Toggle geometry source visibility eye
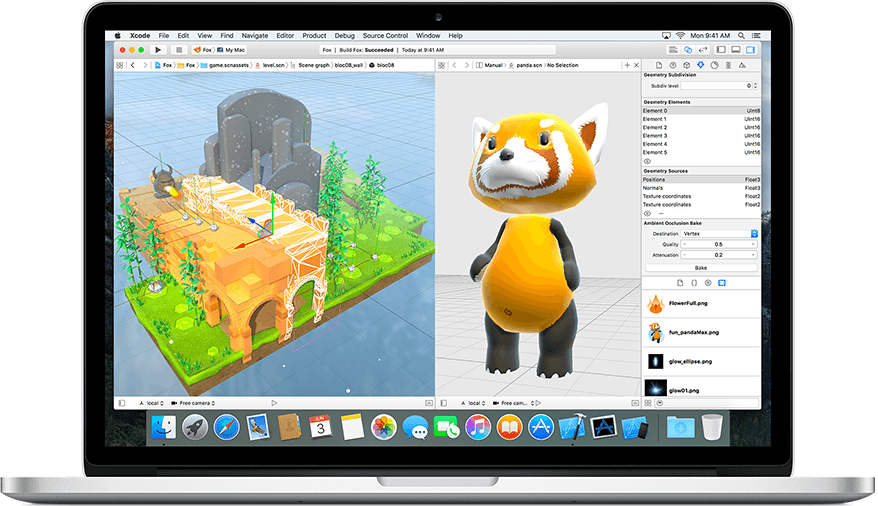 [647, 213]
